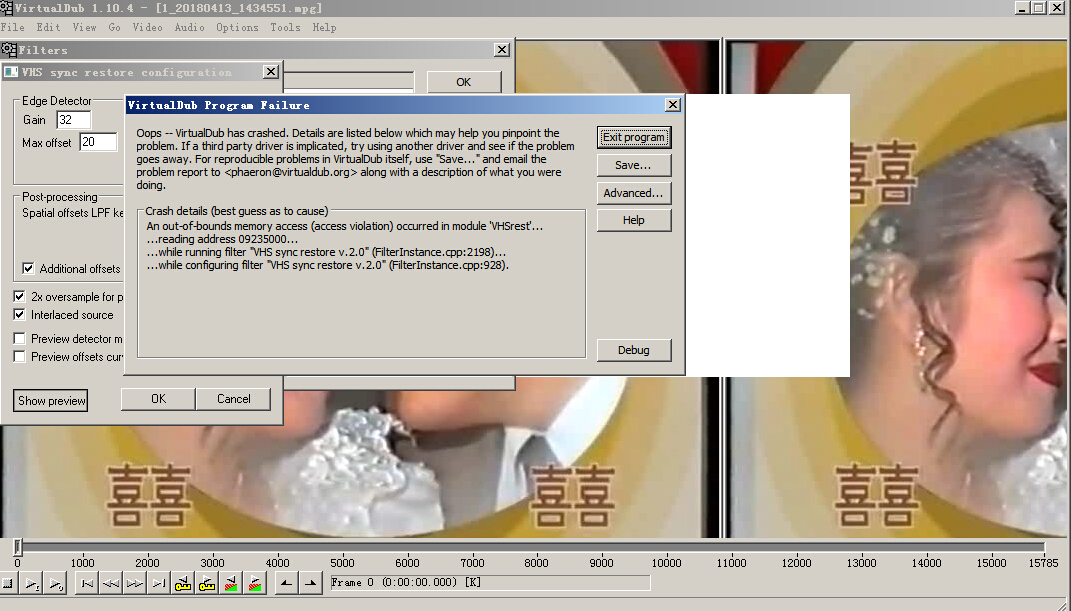The height and width of the screenshot is (611, 1071).
Task: Toggle the Additional offsets checkbox
Action: pyautogui.click(x=28, y=268)
